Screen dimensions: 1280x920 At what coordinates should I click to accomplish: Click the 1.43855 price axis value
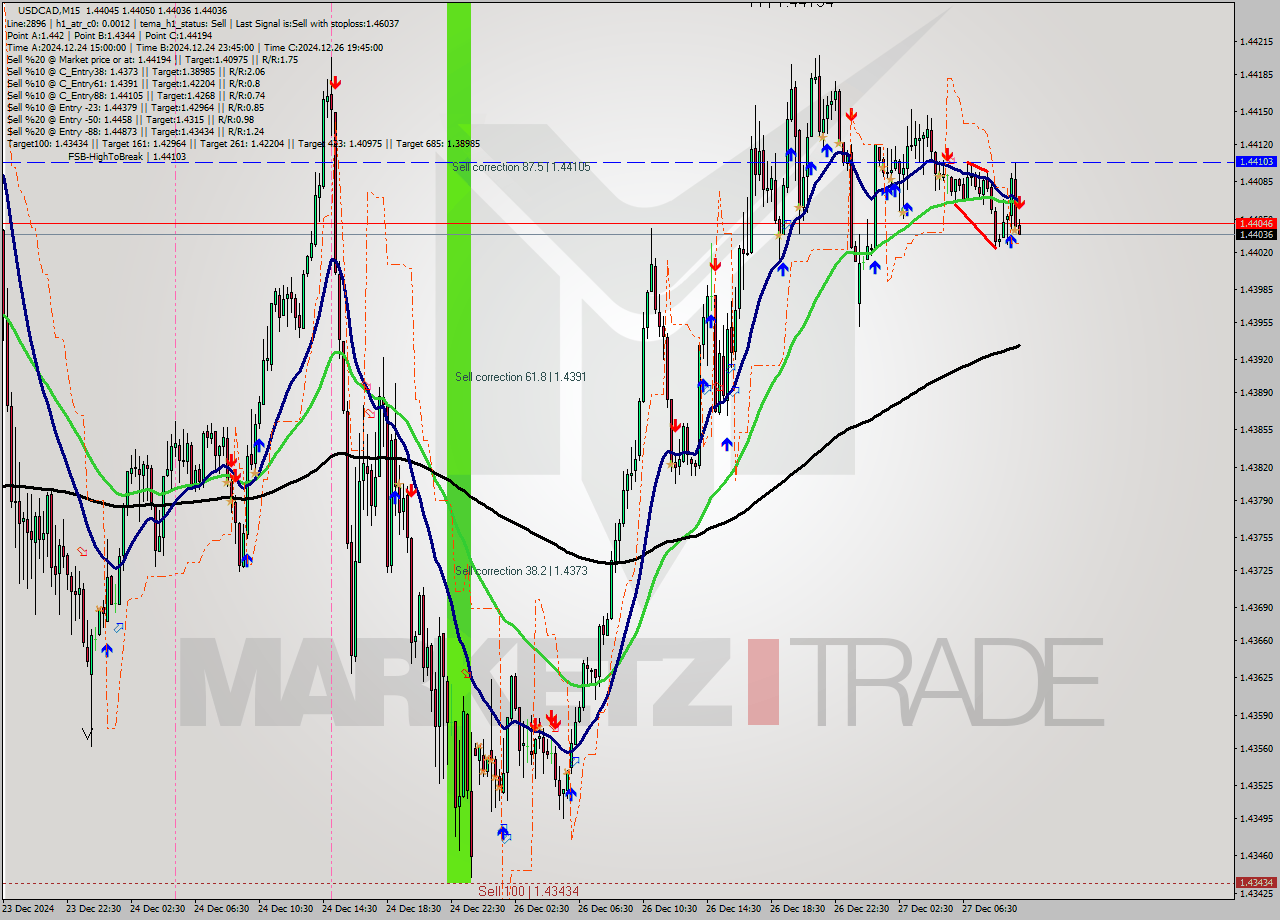(1255, 429)
